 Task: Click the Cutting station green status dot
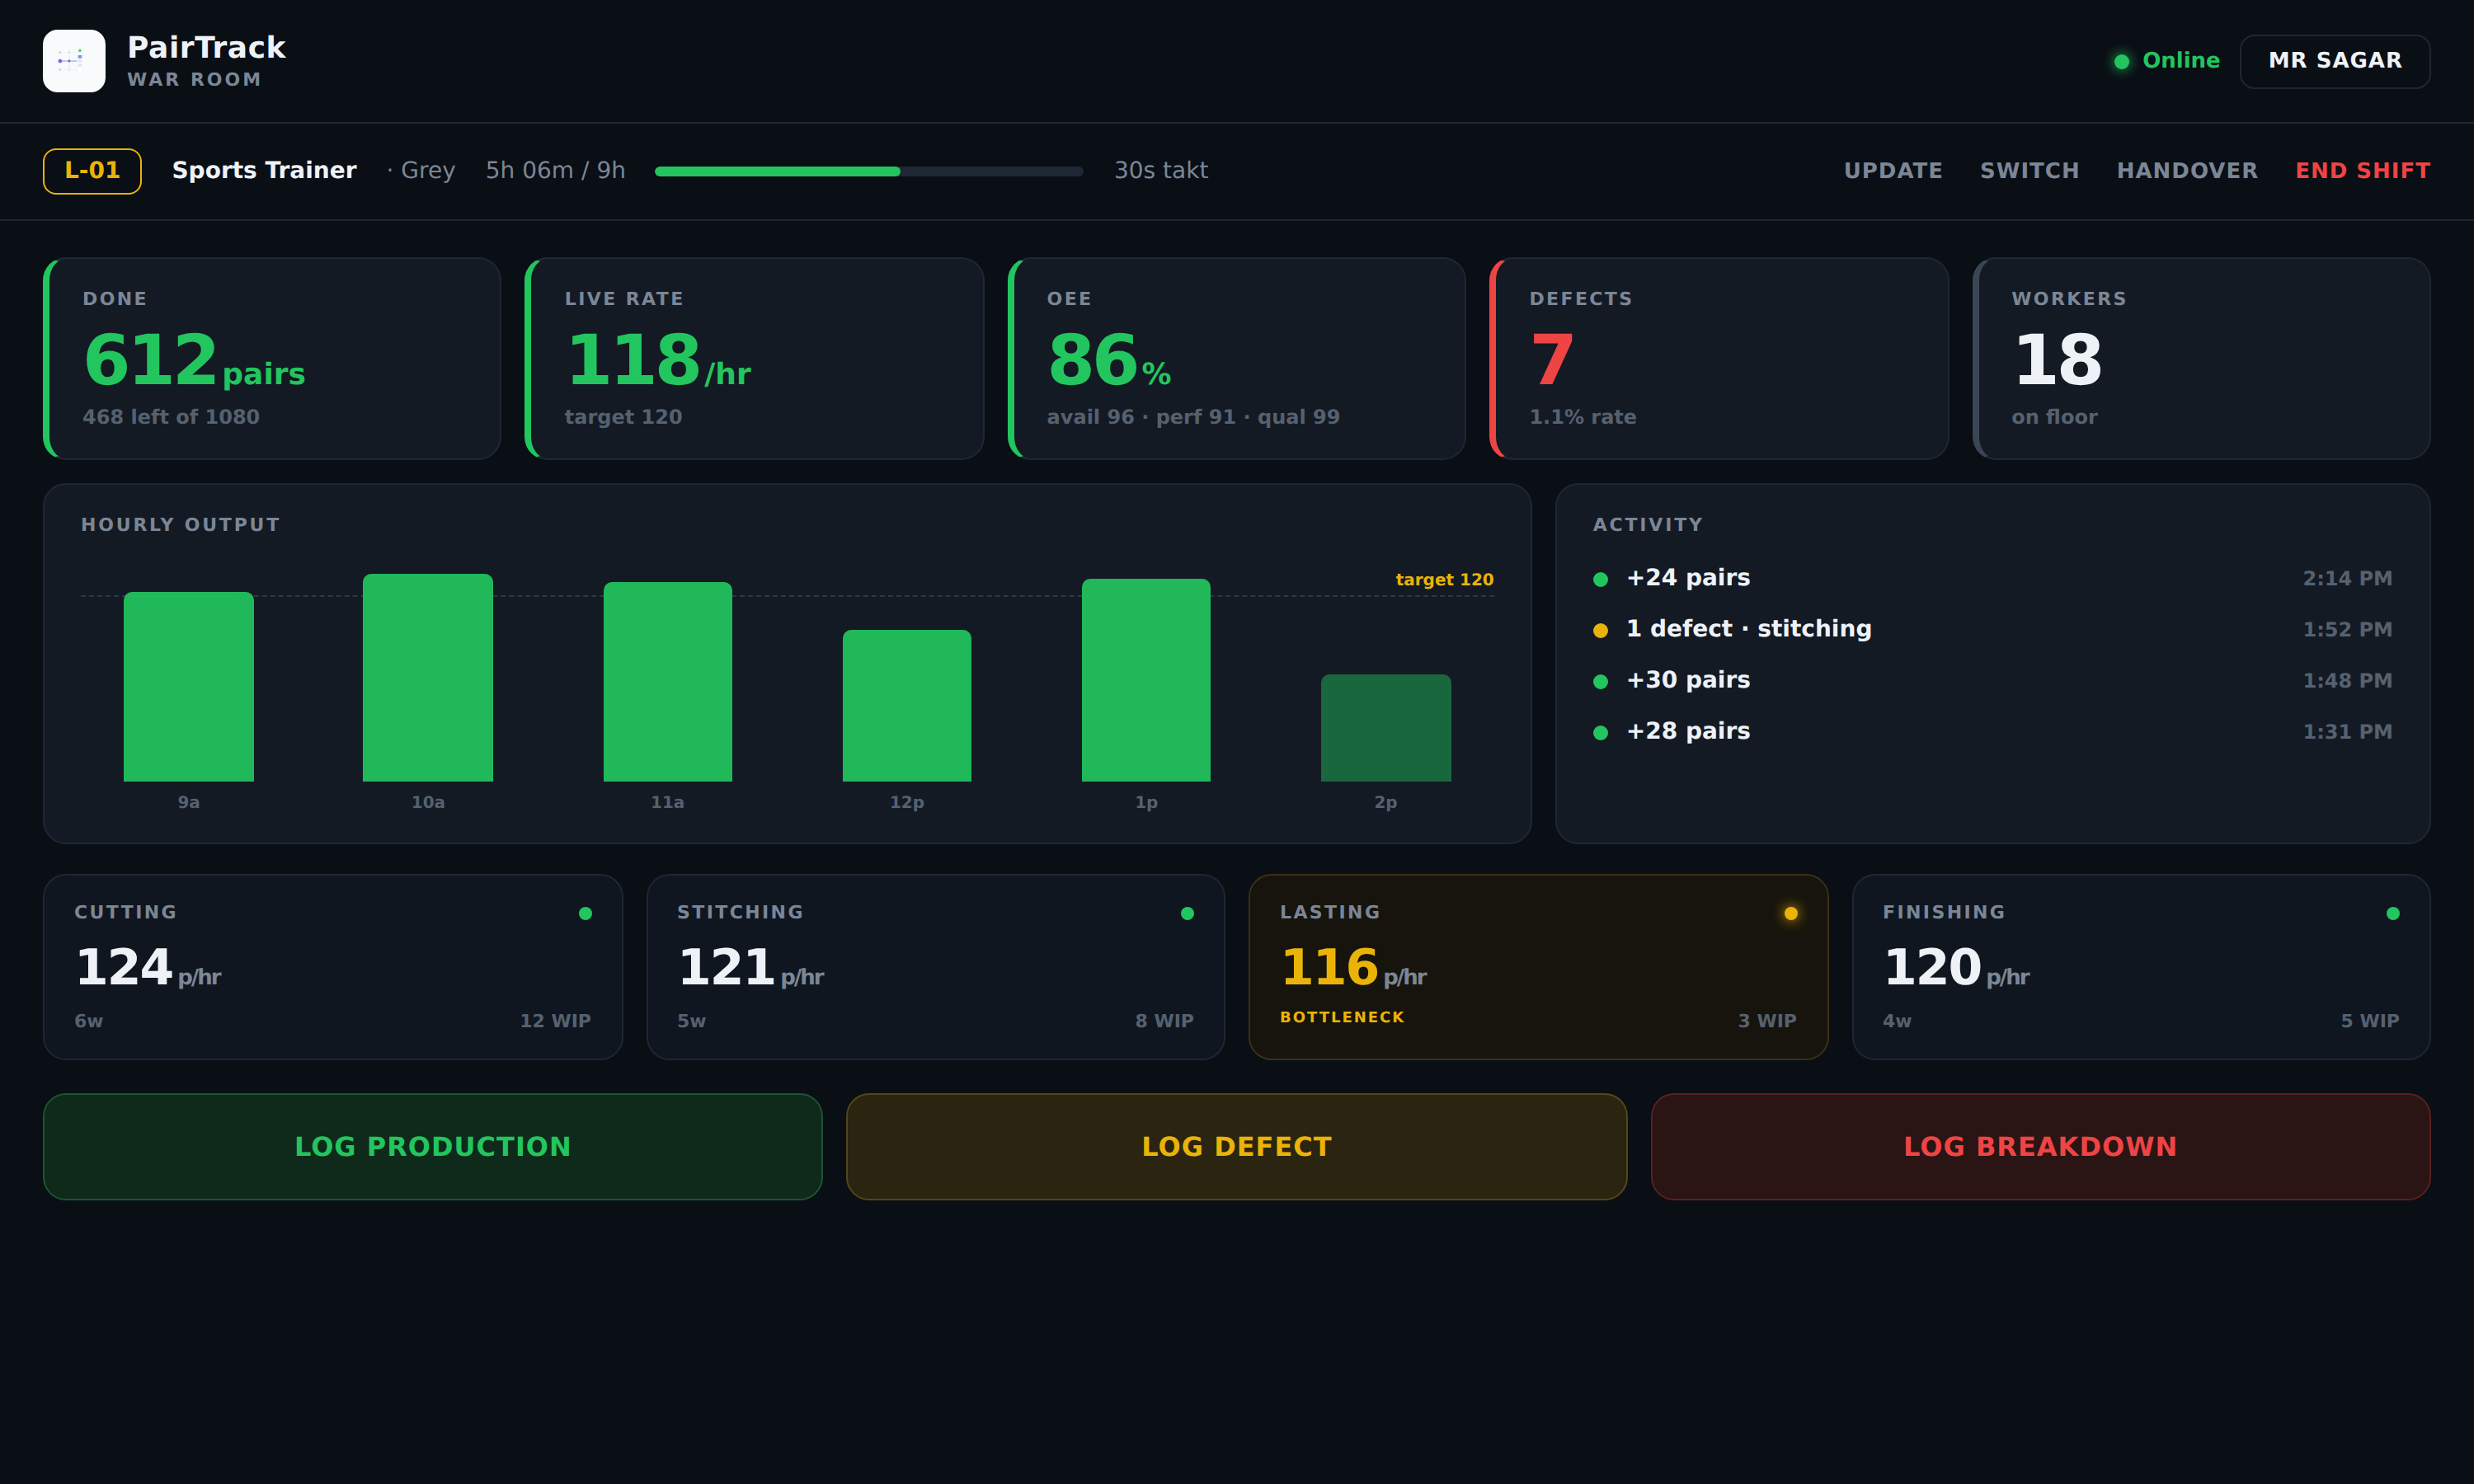(585, 913)
